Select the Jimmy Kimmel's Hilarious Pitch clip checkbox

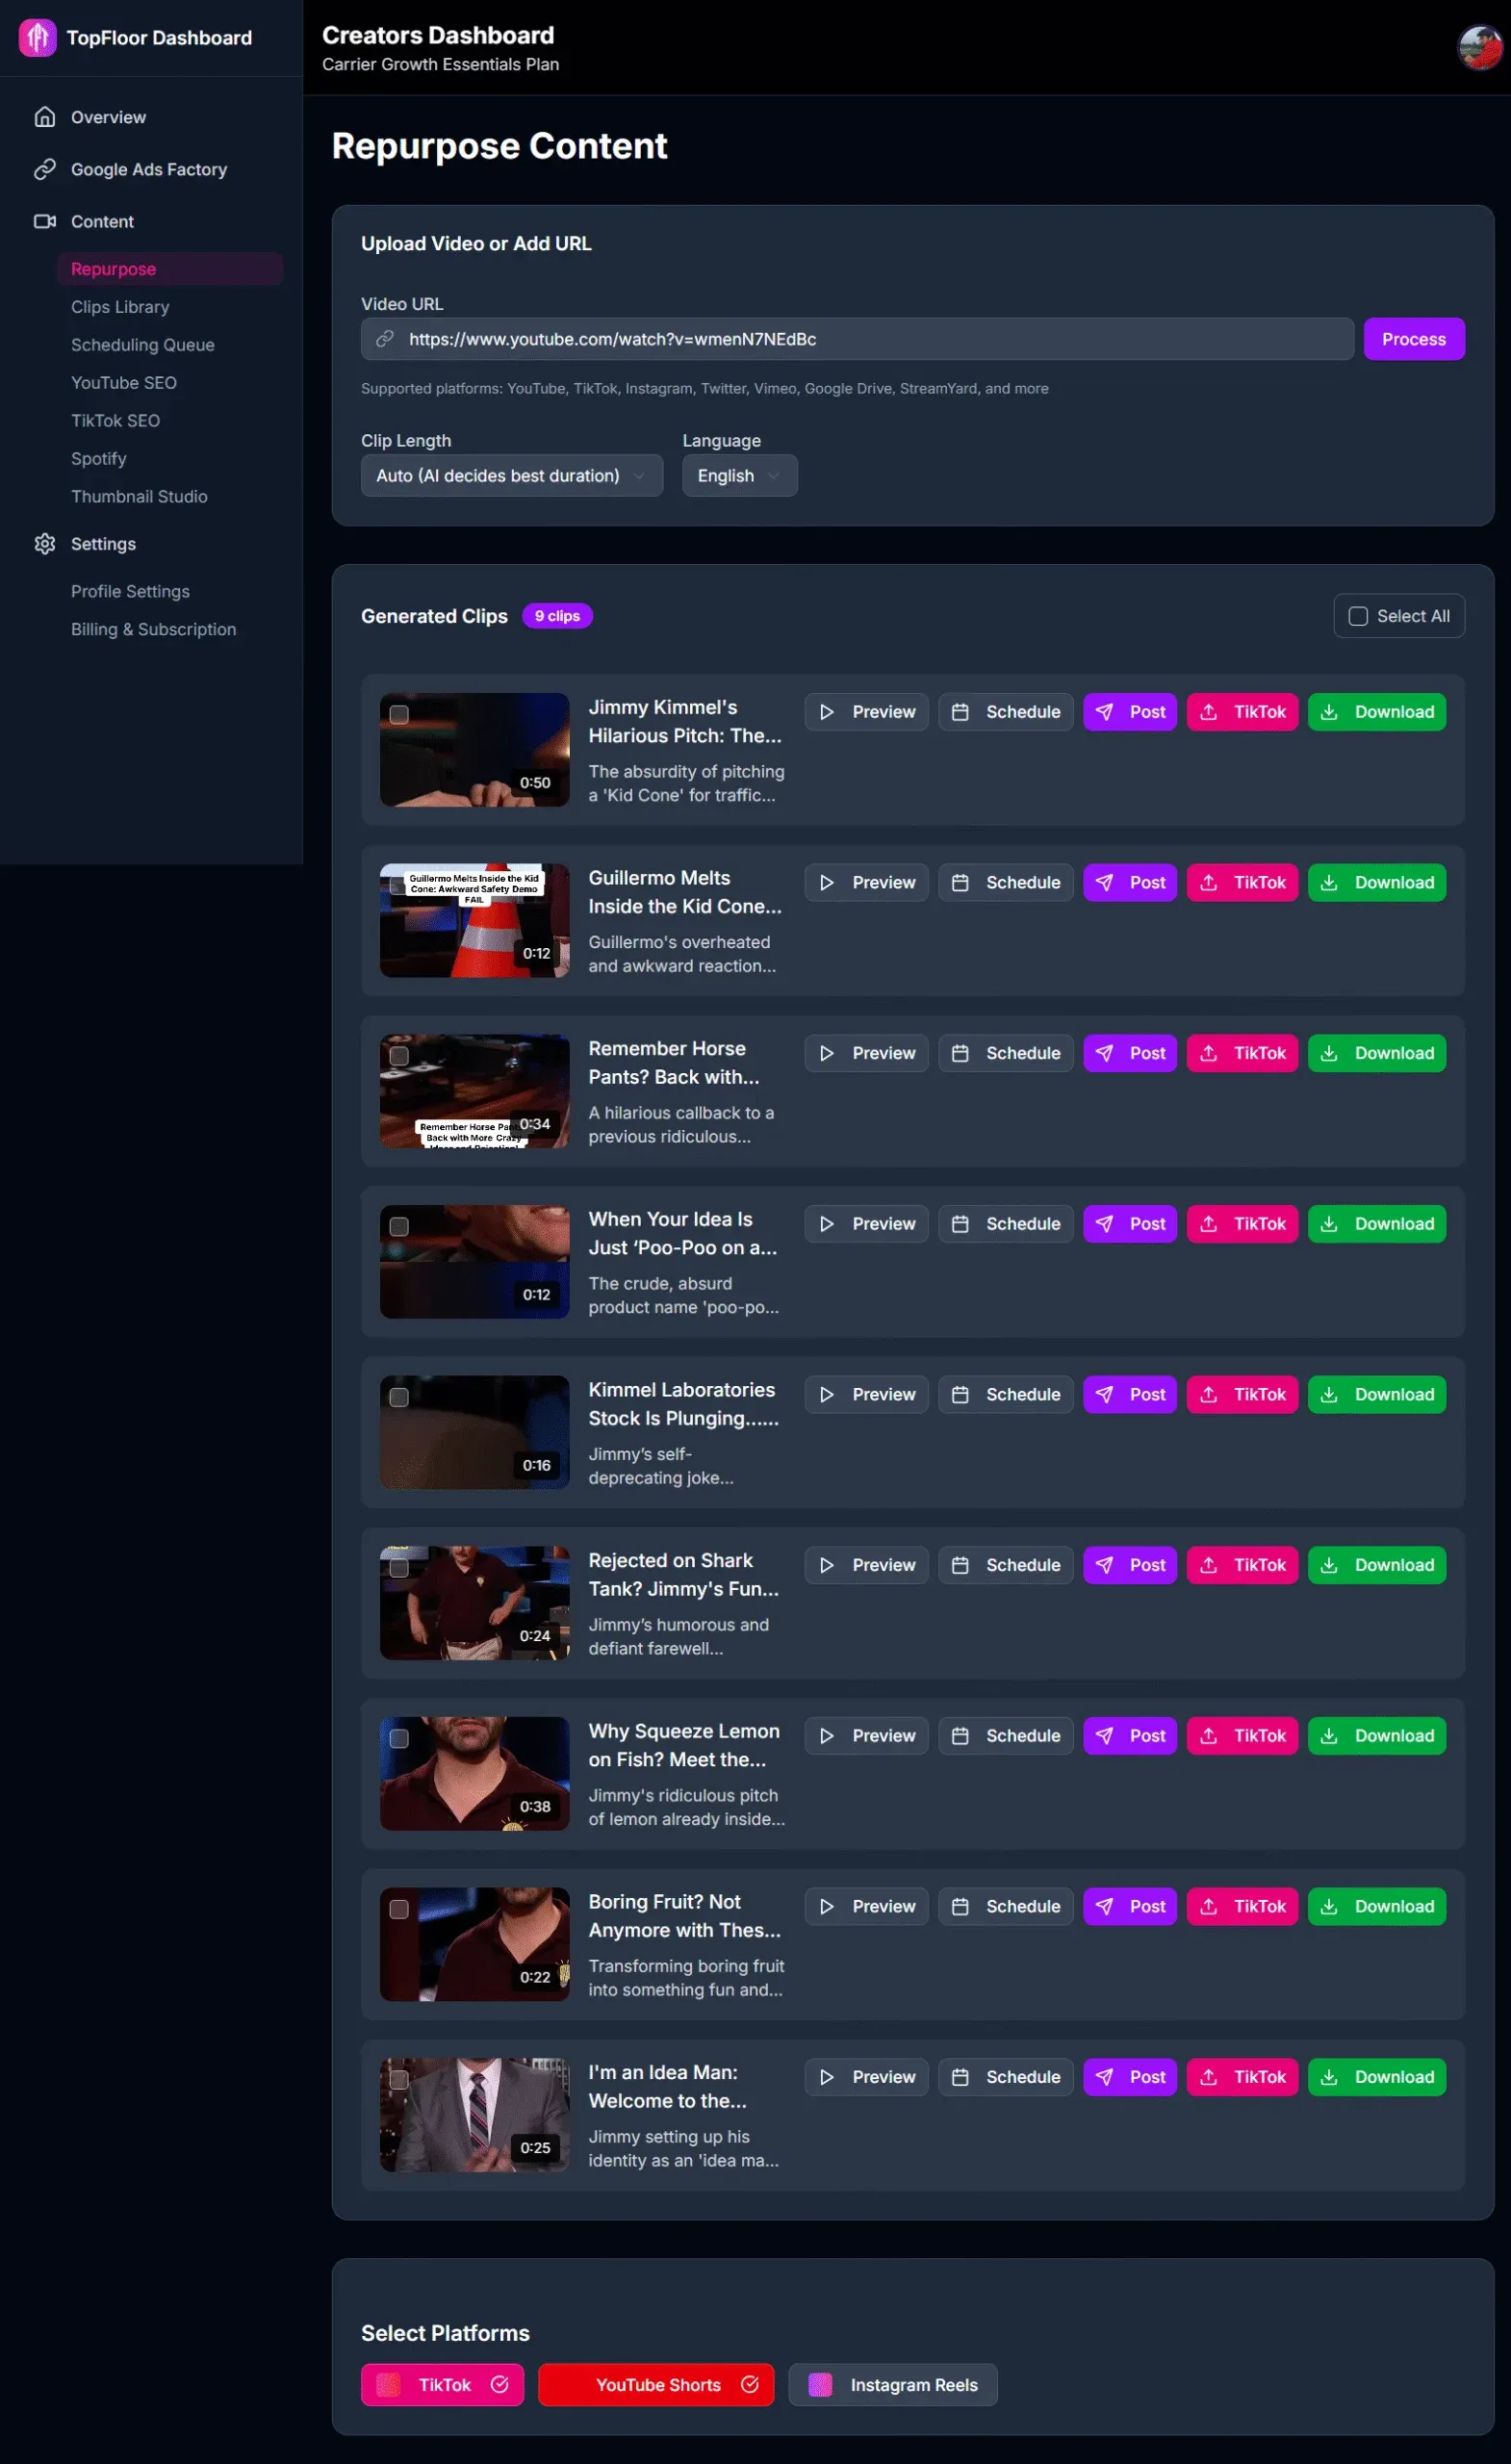(x=399, y=714)
